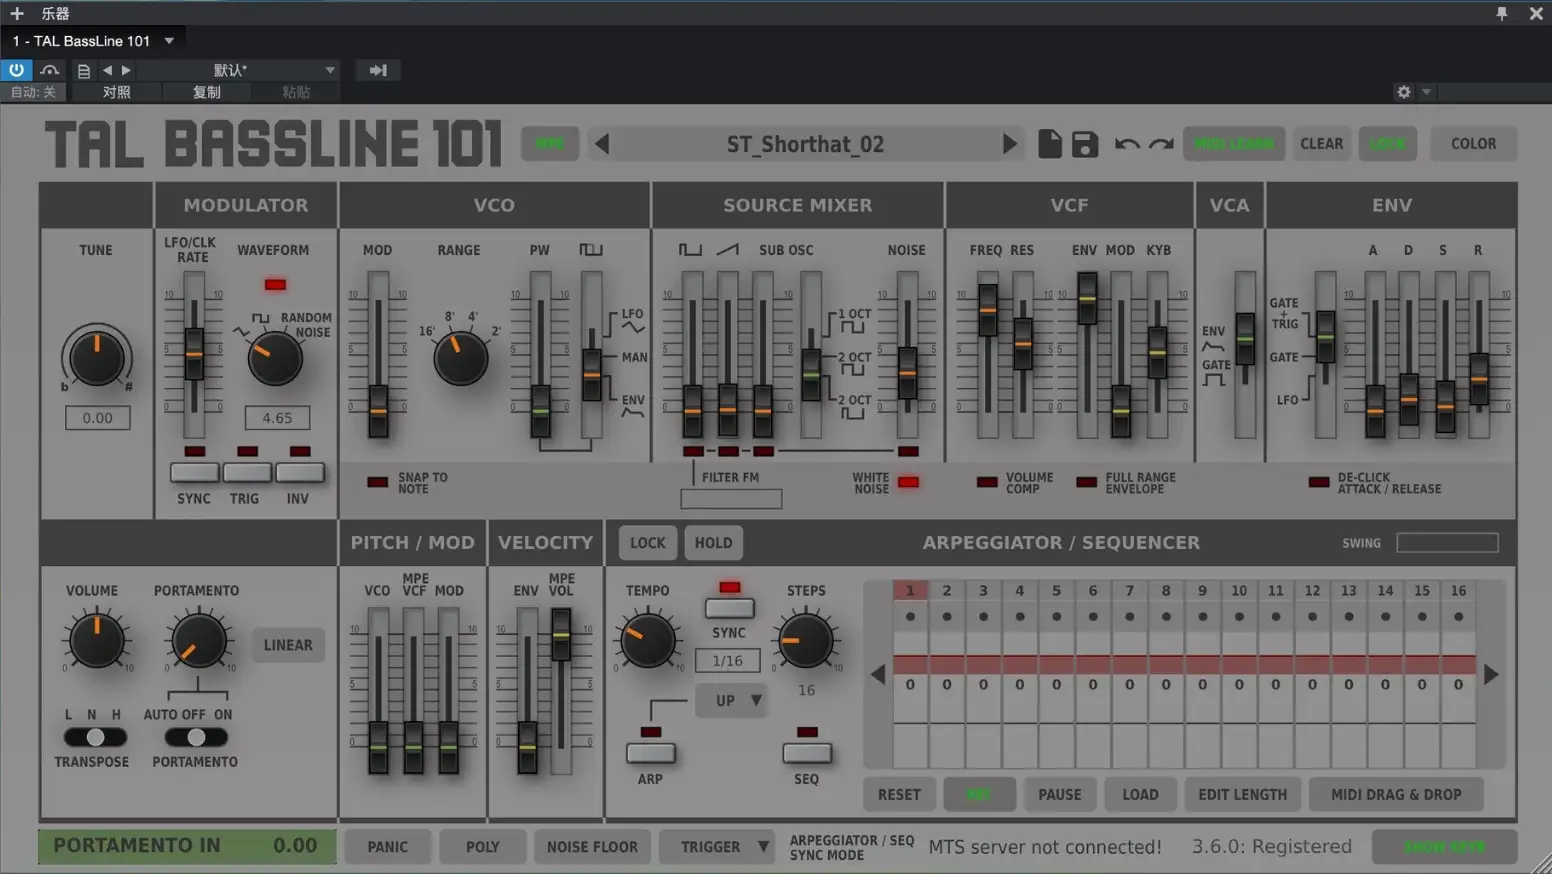Open the host gear settings icon

click(1404, 92)
